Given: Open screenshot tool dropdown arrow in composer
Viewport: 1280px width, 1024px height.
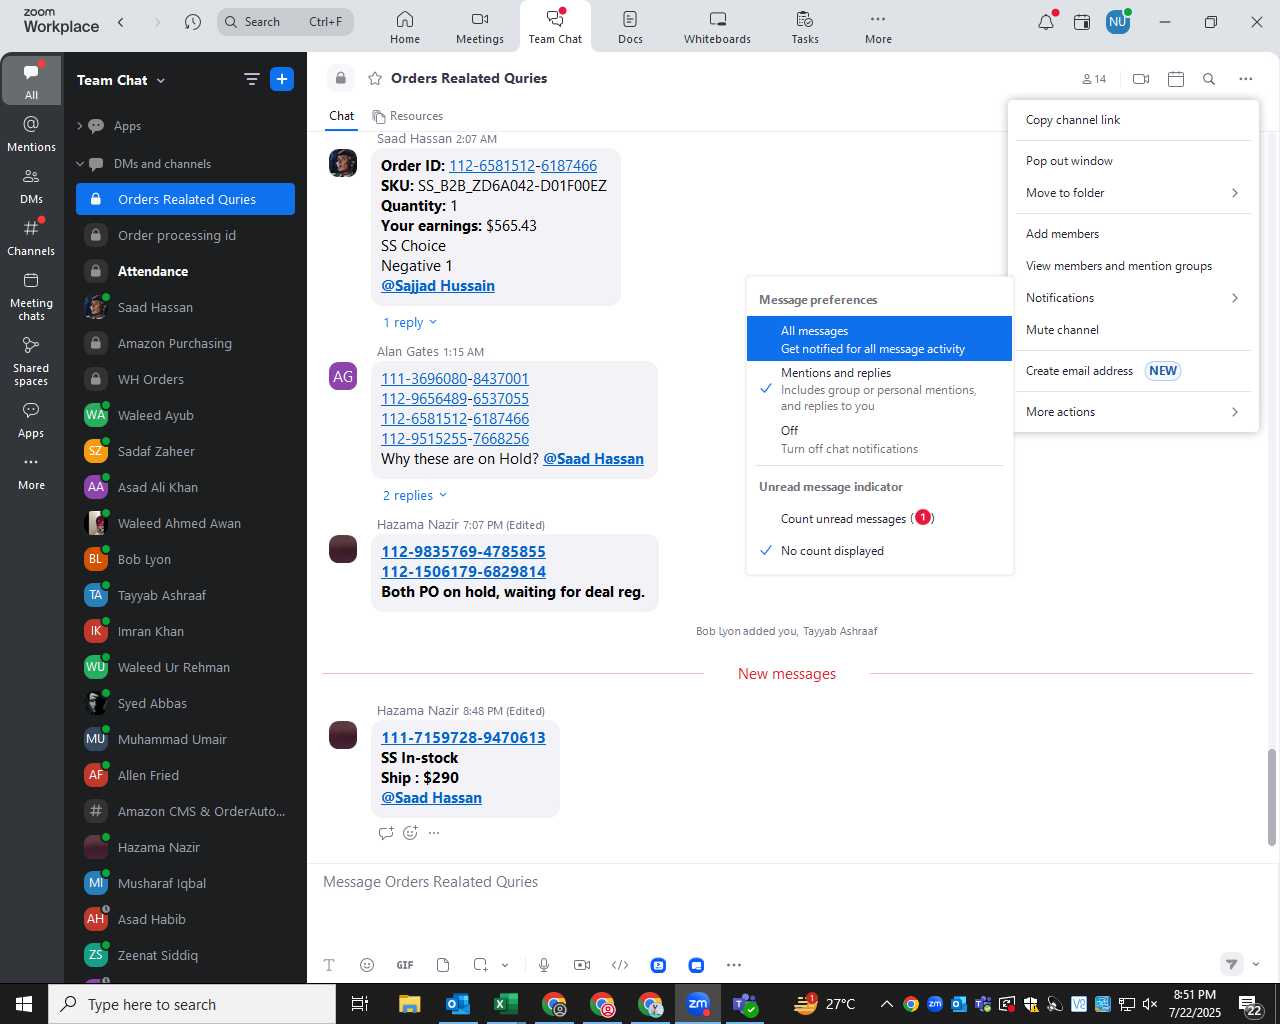Looking at the screenshot, I should (x=505, y=965).
